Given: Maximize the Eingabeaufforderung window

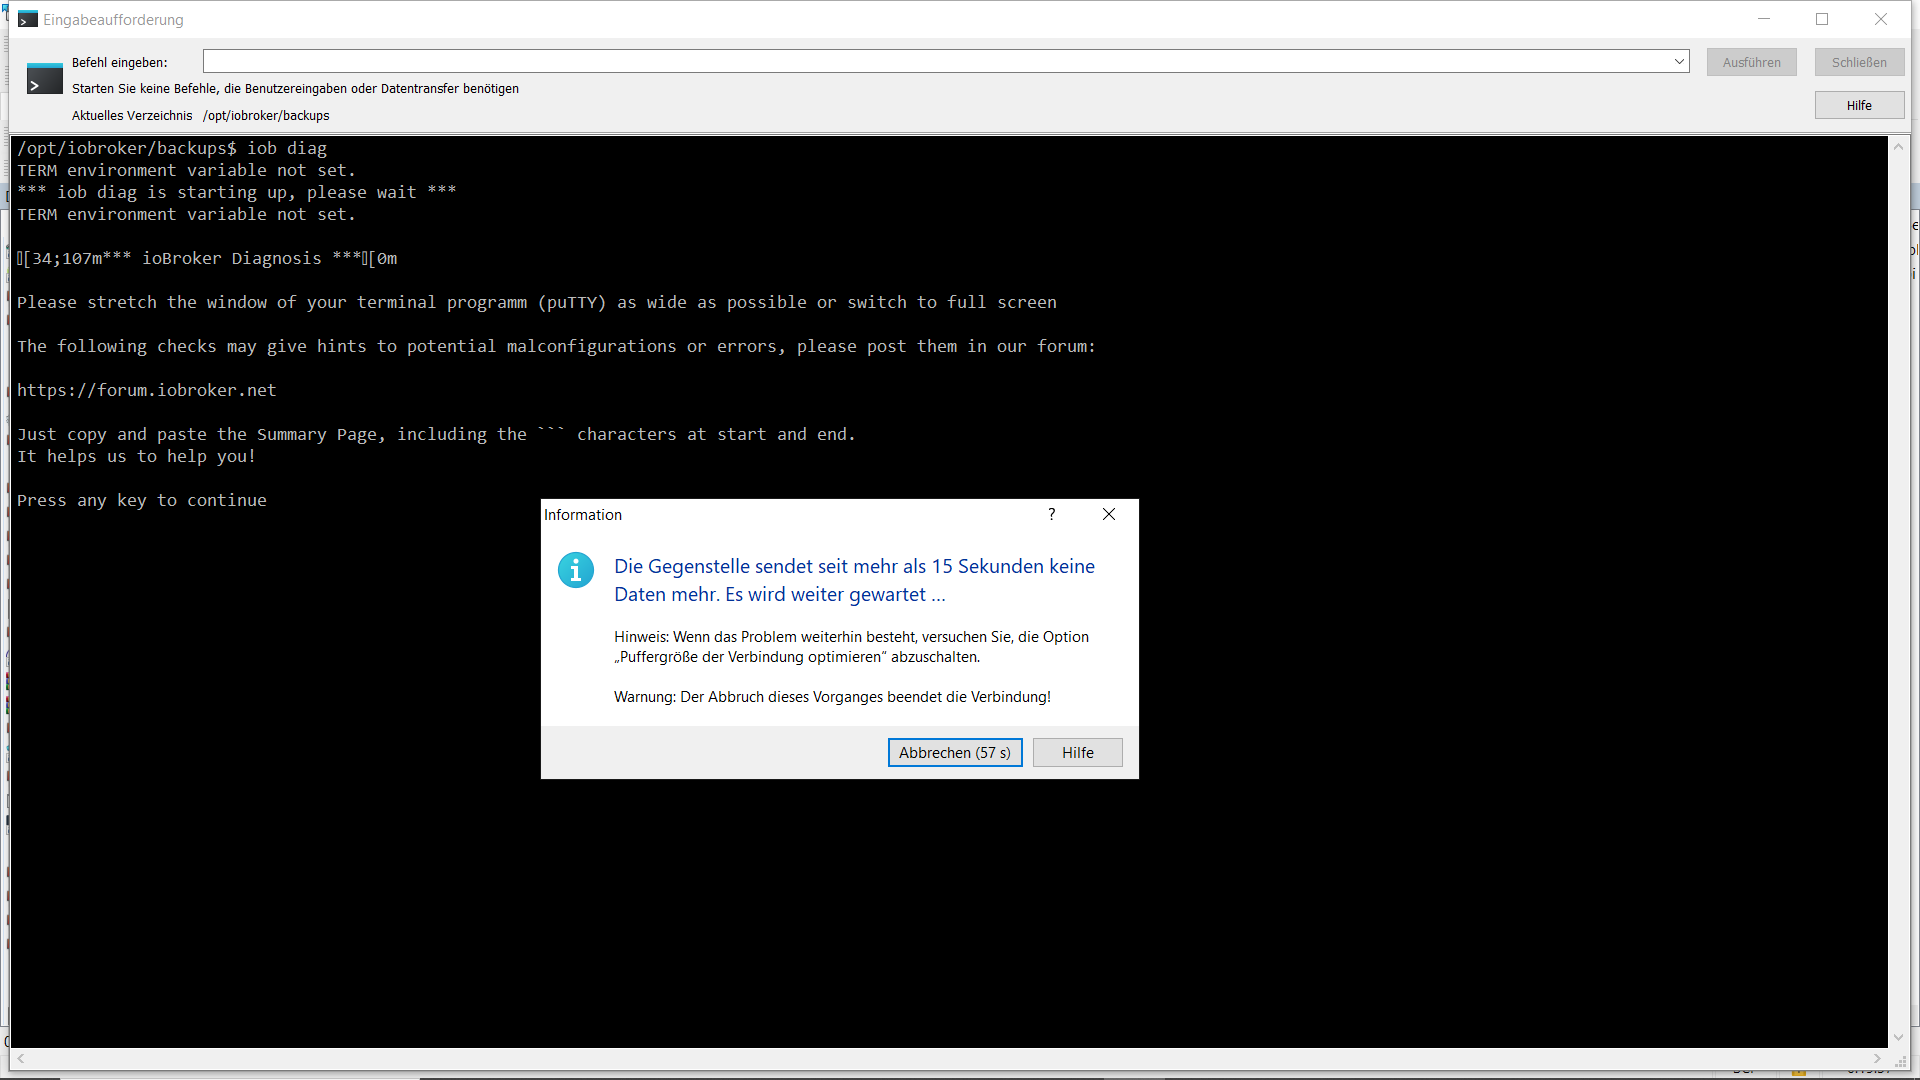Looking at the screenshot, I should [x=1822, y=19].
